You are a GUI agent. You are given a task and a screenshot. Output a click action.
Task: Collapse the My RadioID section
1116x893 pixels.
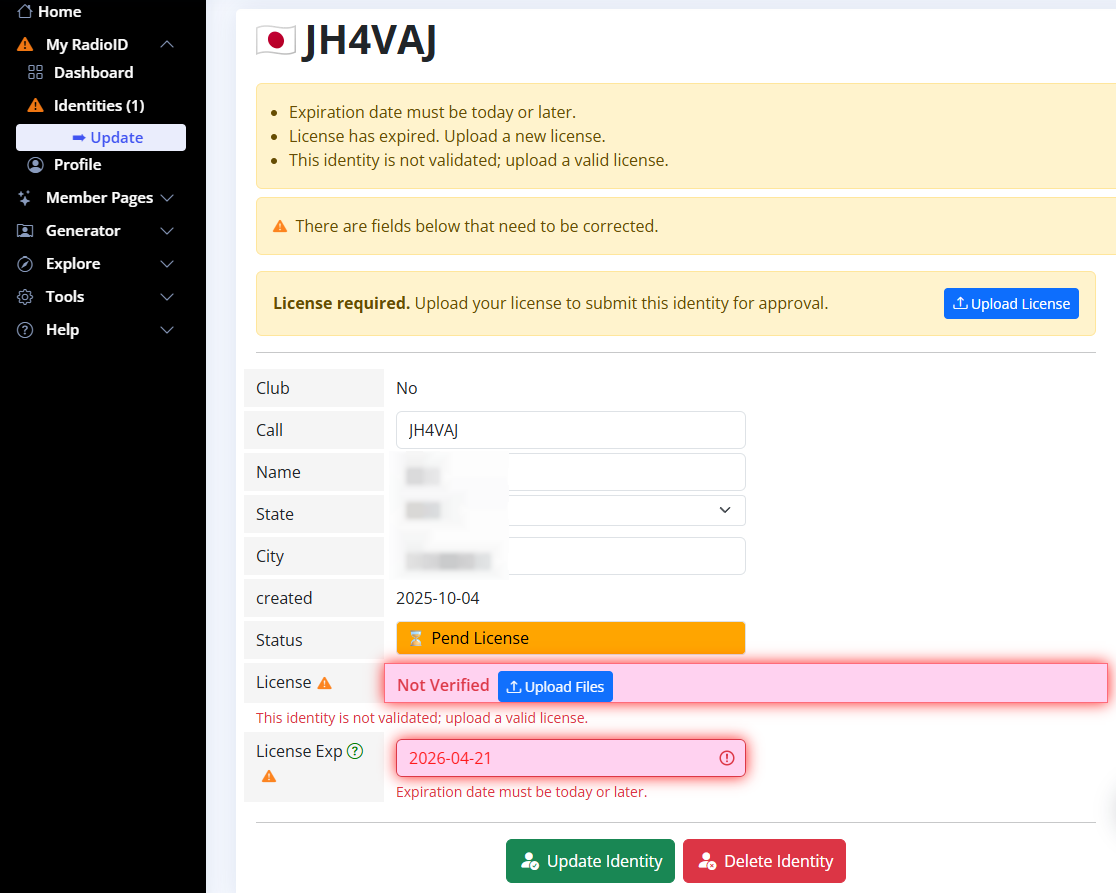[x=167, y=45]
